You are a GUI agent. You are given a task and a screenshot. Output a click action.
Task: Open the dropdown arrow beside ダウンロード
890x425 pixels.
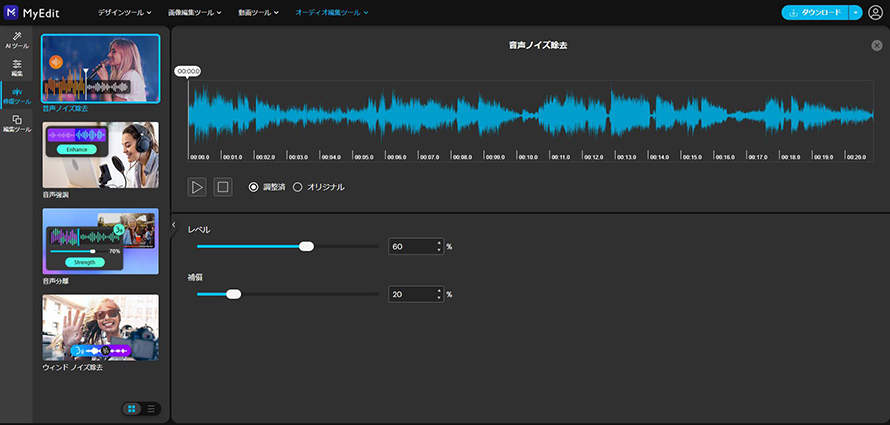click(x=855, y=13)
